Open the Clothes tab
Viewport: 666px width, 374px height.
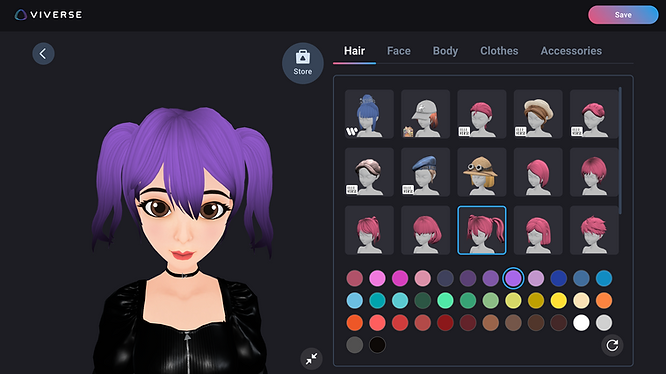(499, 51)
